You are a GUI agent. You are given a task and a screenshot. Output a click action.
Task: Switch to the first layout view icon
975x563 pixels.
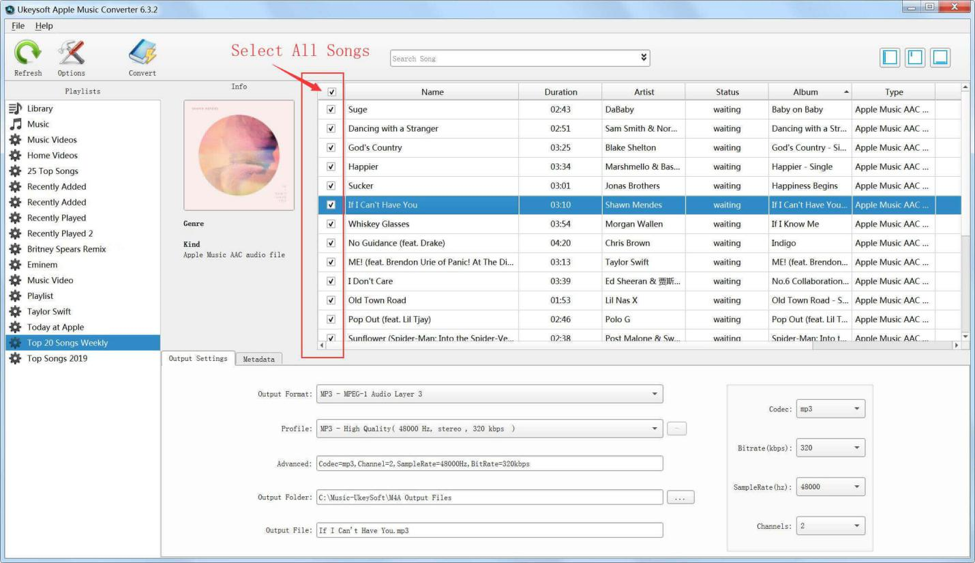[x=890, y=57]
